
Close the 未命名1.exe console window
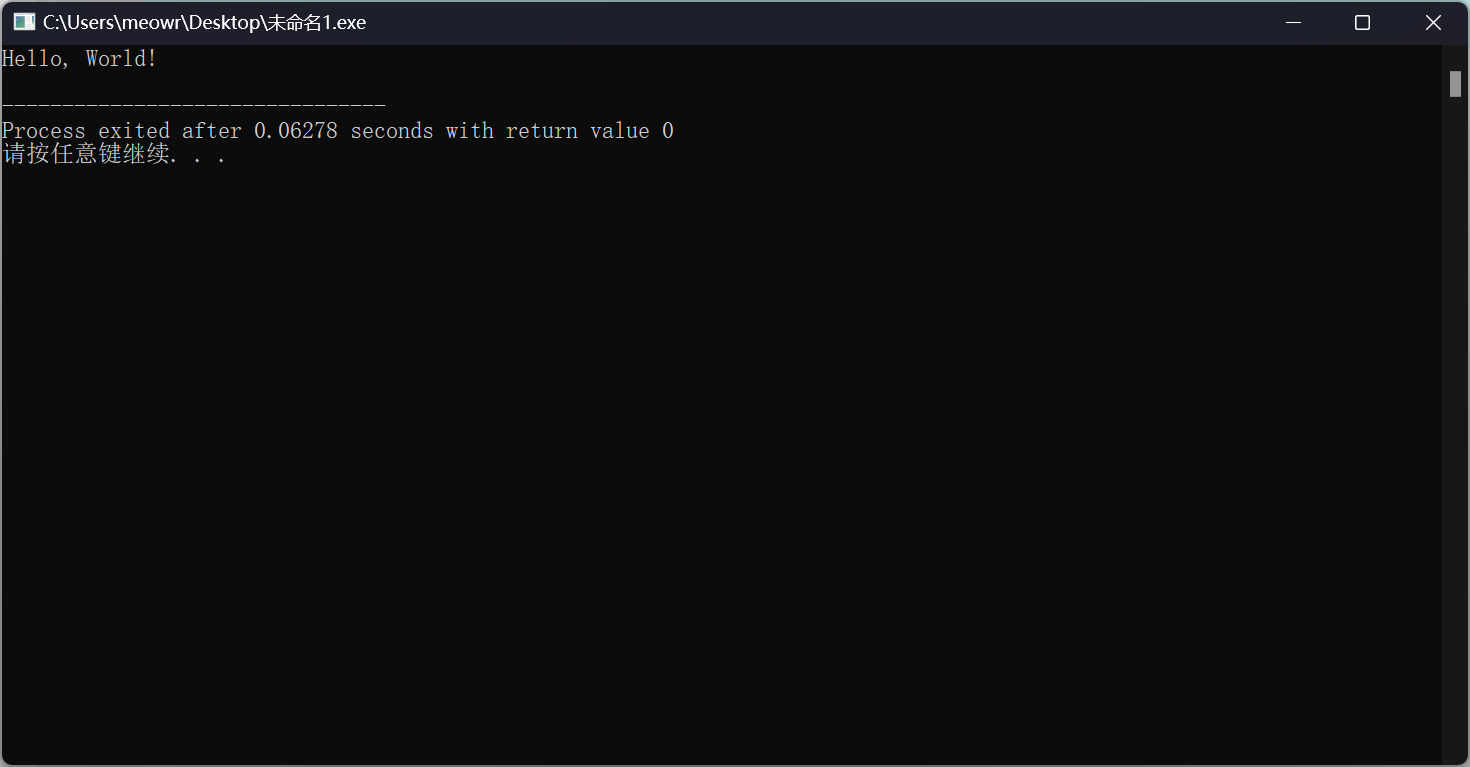point(1432,22)
